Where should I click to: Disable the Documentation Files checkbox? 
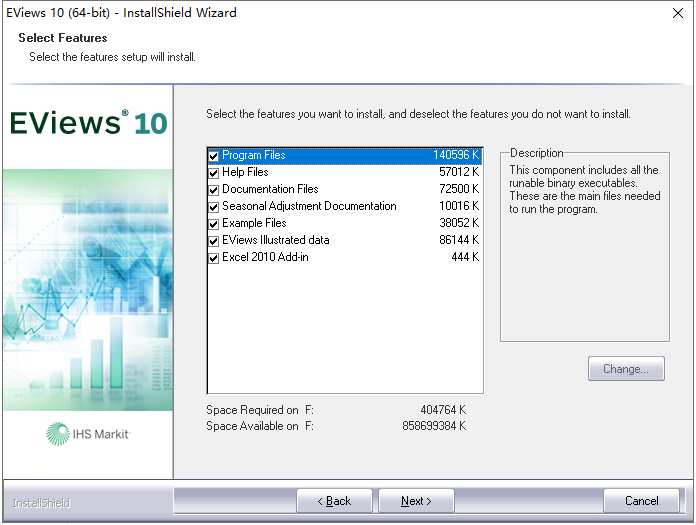click(x=214, y=190)
